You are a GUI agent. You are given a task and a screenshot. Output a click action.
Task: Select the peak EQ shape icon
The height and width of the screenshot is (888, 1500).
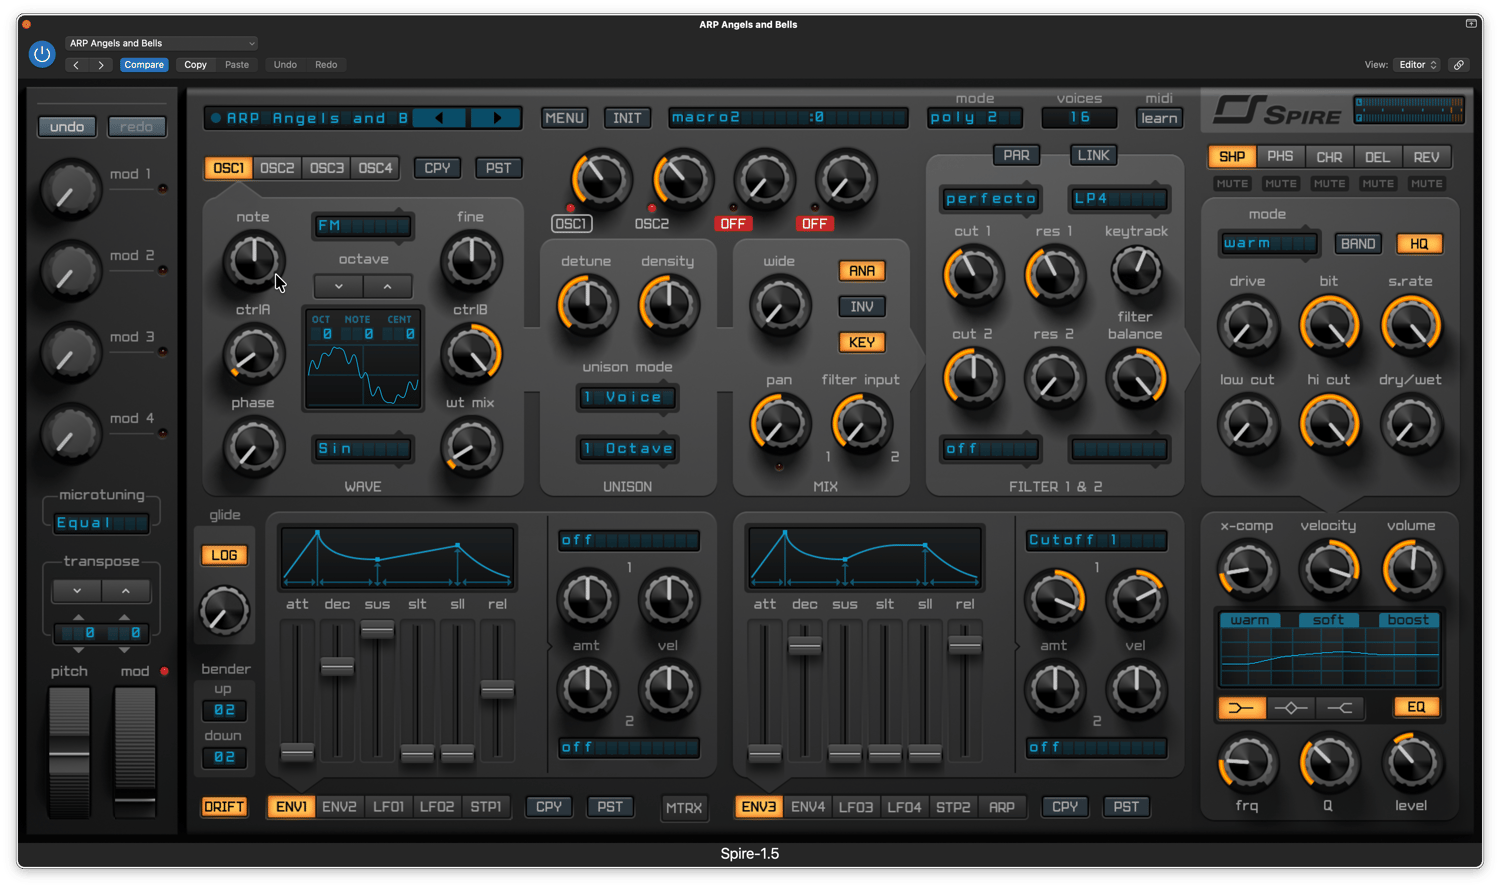pyautogui.click(x=1291, y=708)
